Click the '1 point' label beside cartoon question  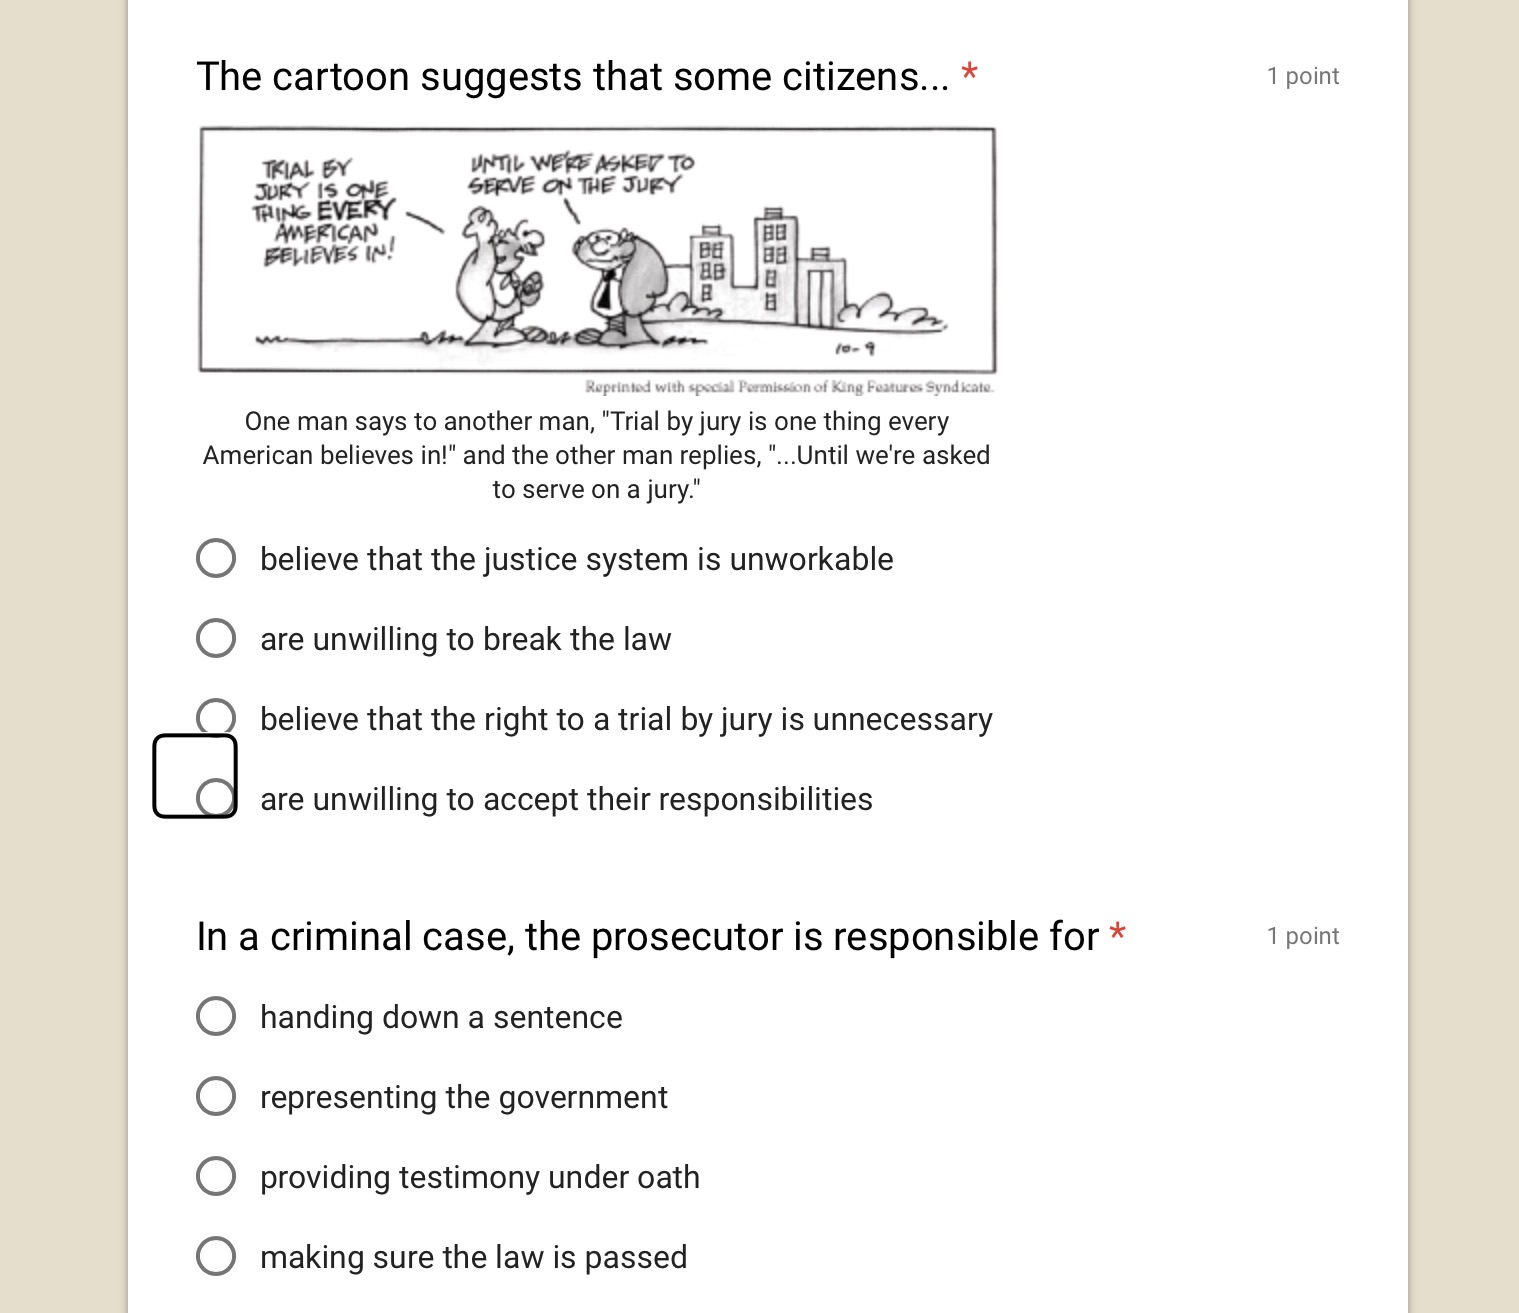tap(1302, 76)
